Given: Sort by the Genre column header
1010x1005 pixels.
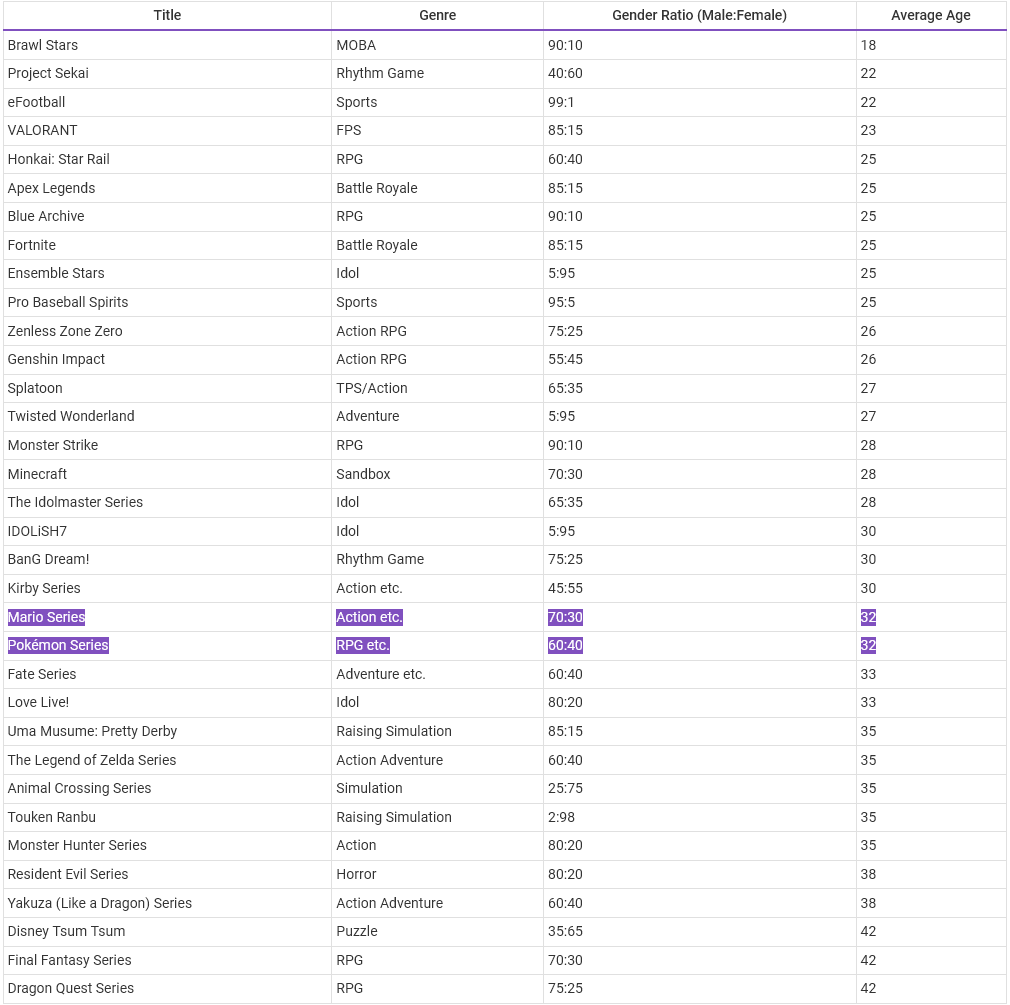Looking at the screenshot, I should pyautogui.click(x=437, y=15).
